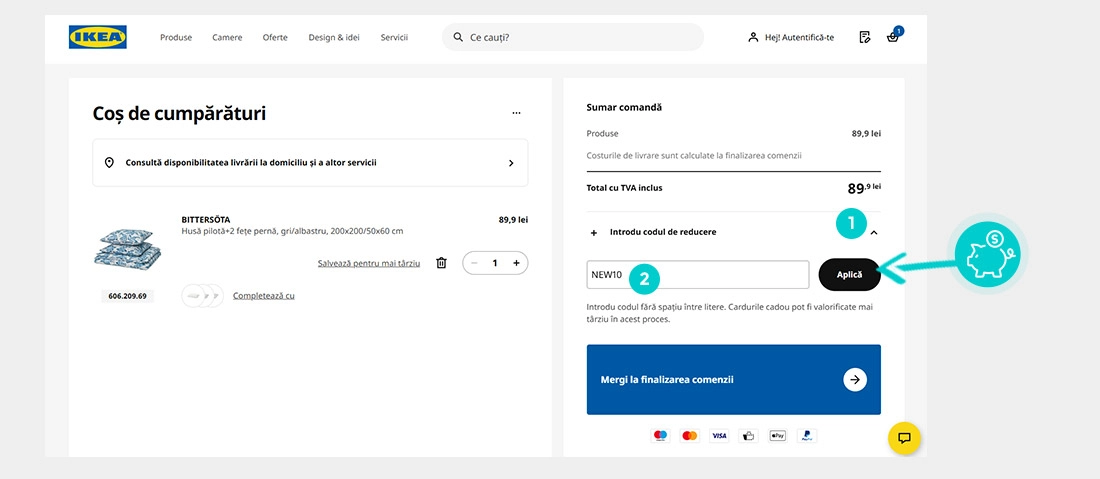Click the delivery cost note in the order summary

point(694,156)
